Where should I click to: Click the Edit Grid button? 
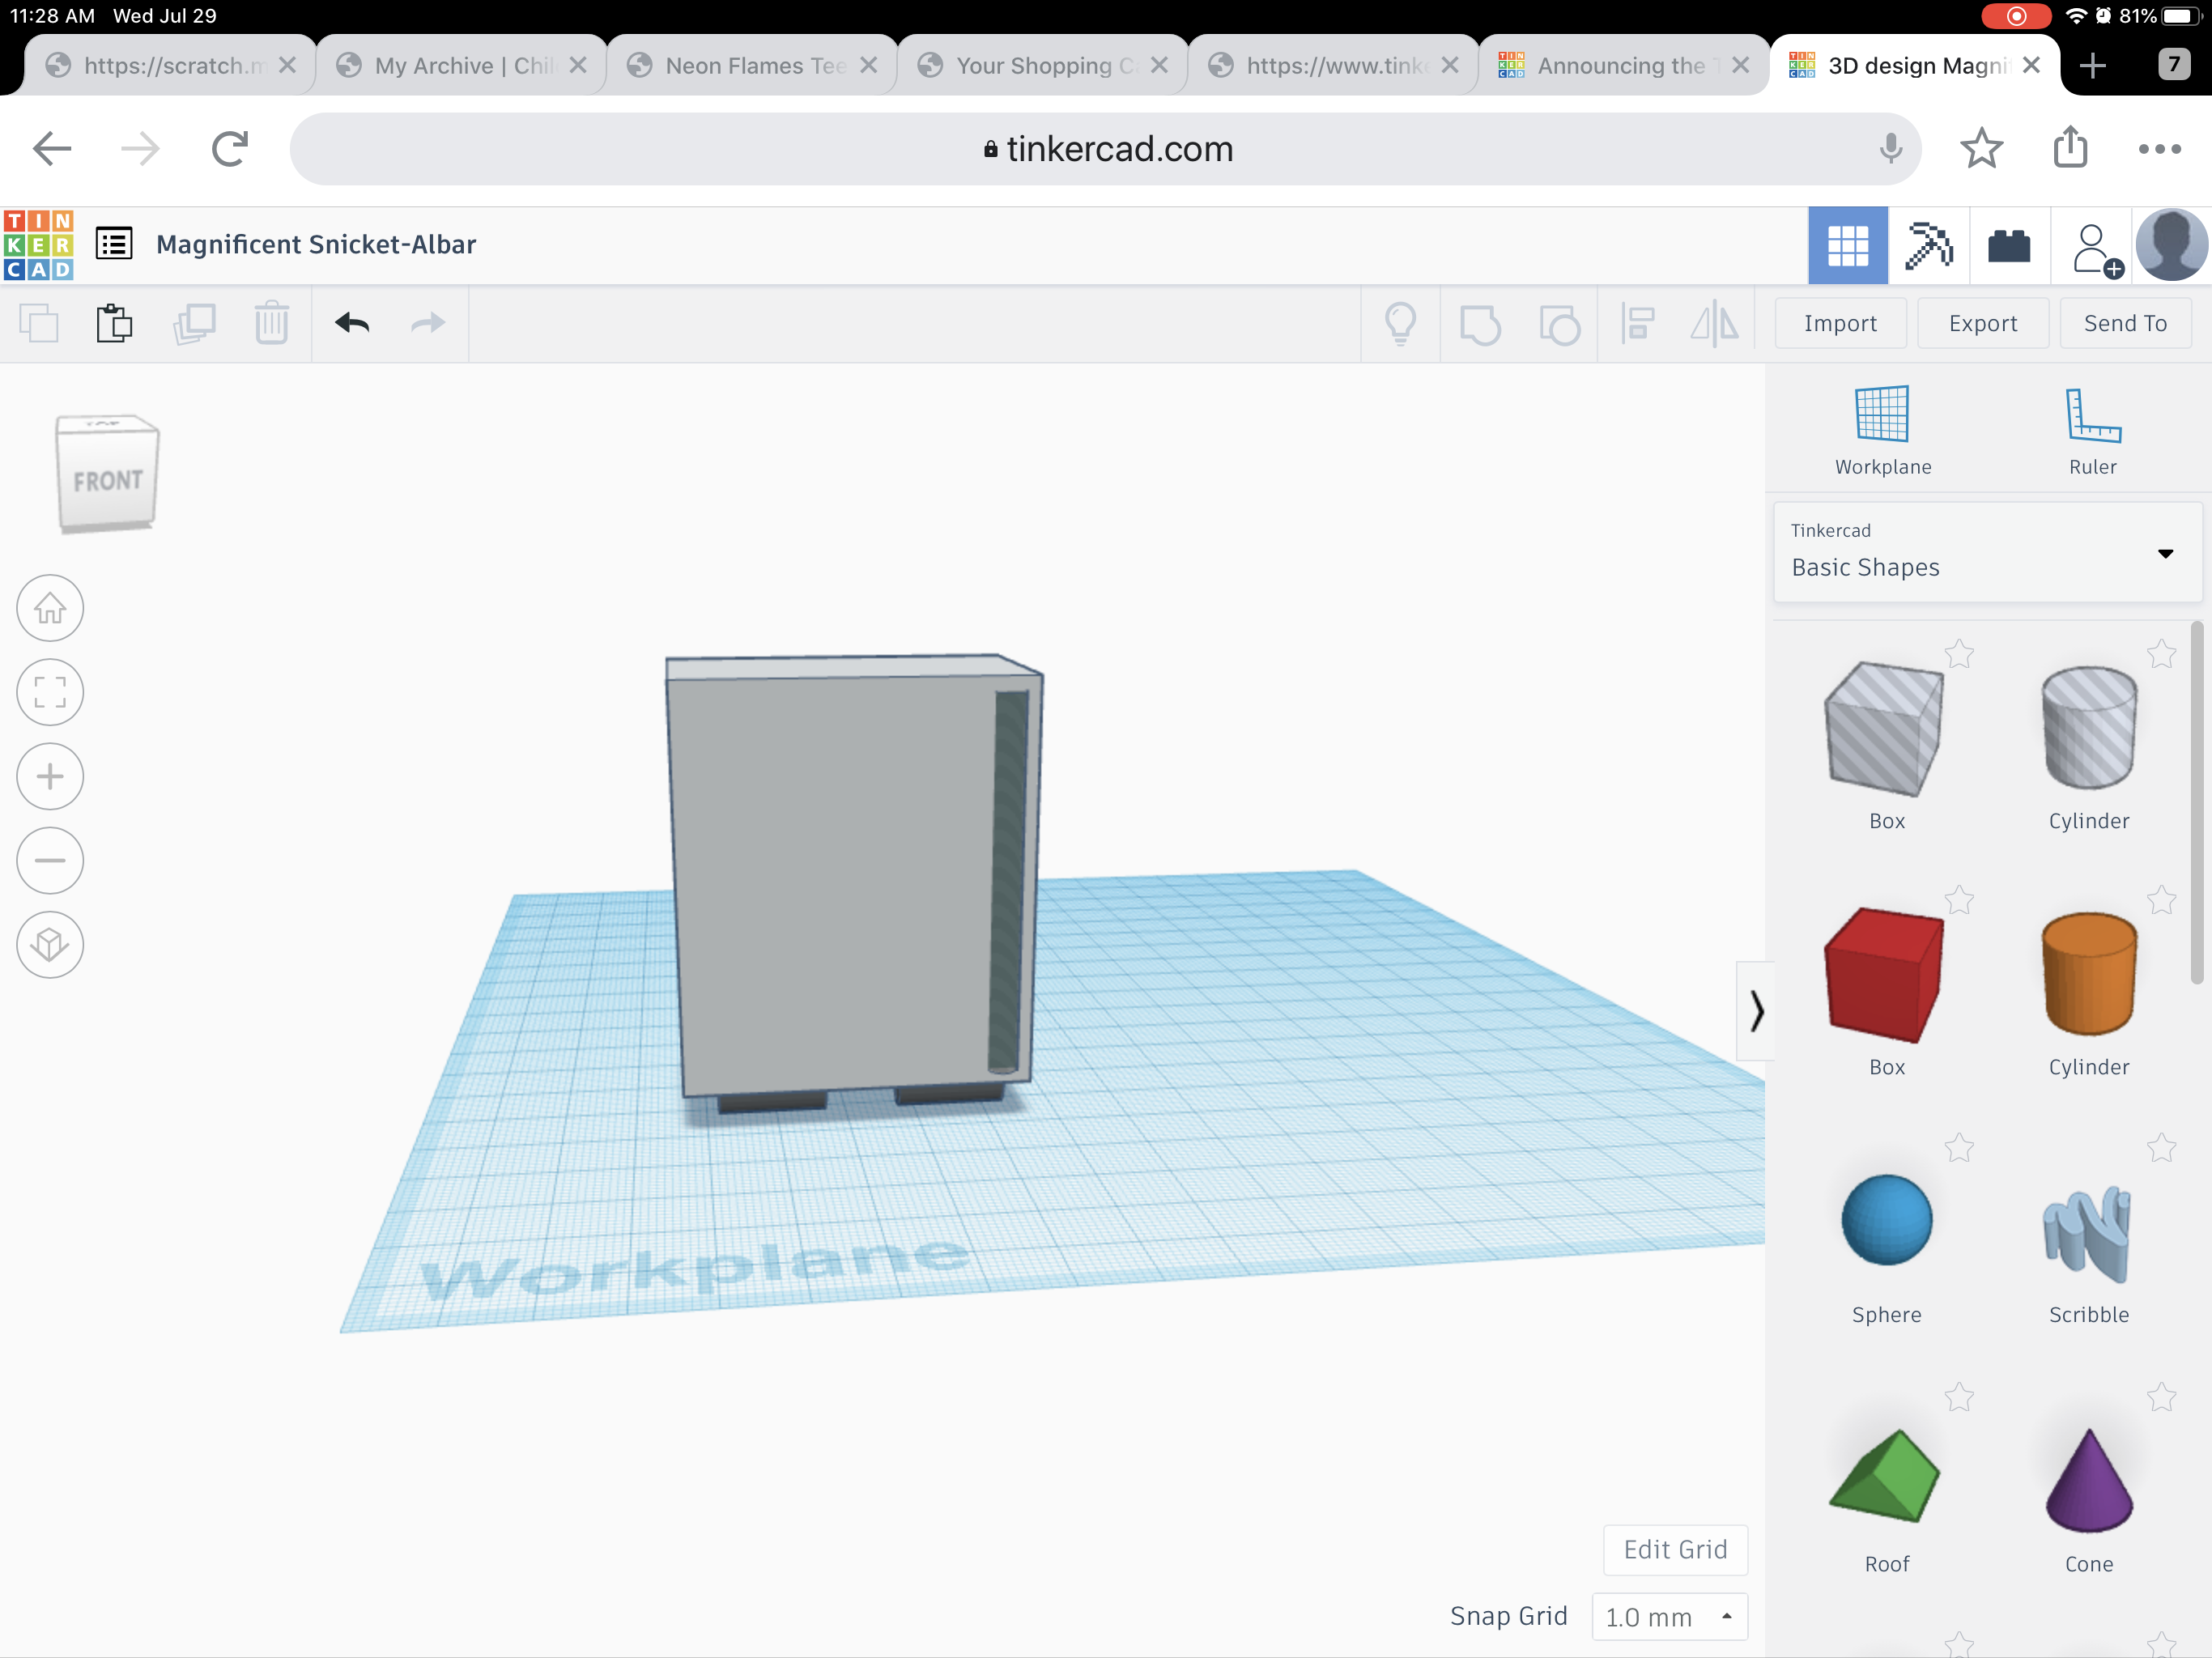[x=1675, y=1549]
